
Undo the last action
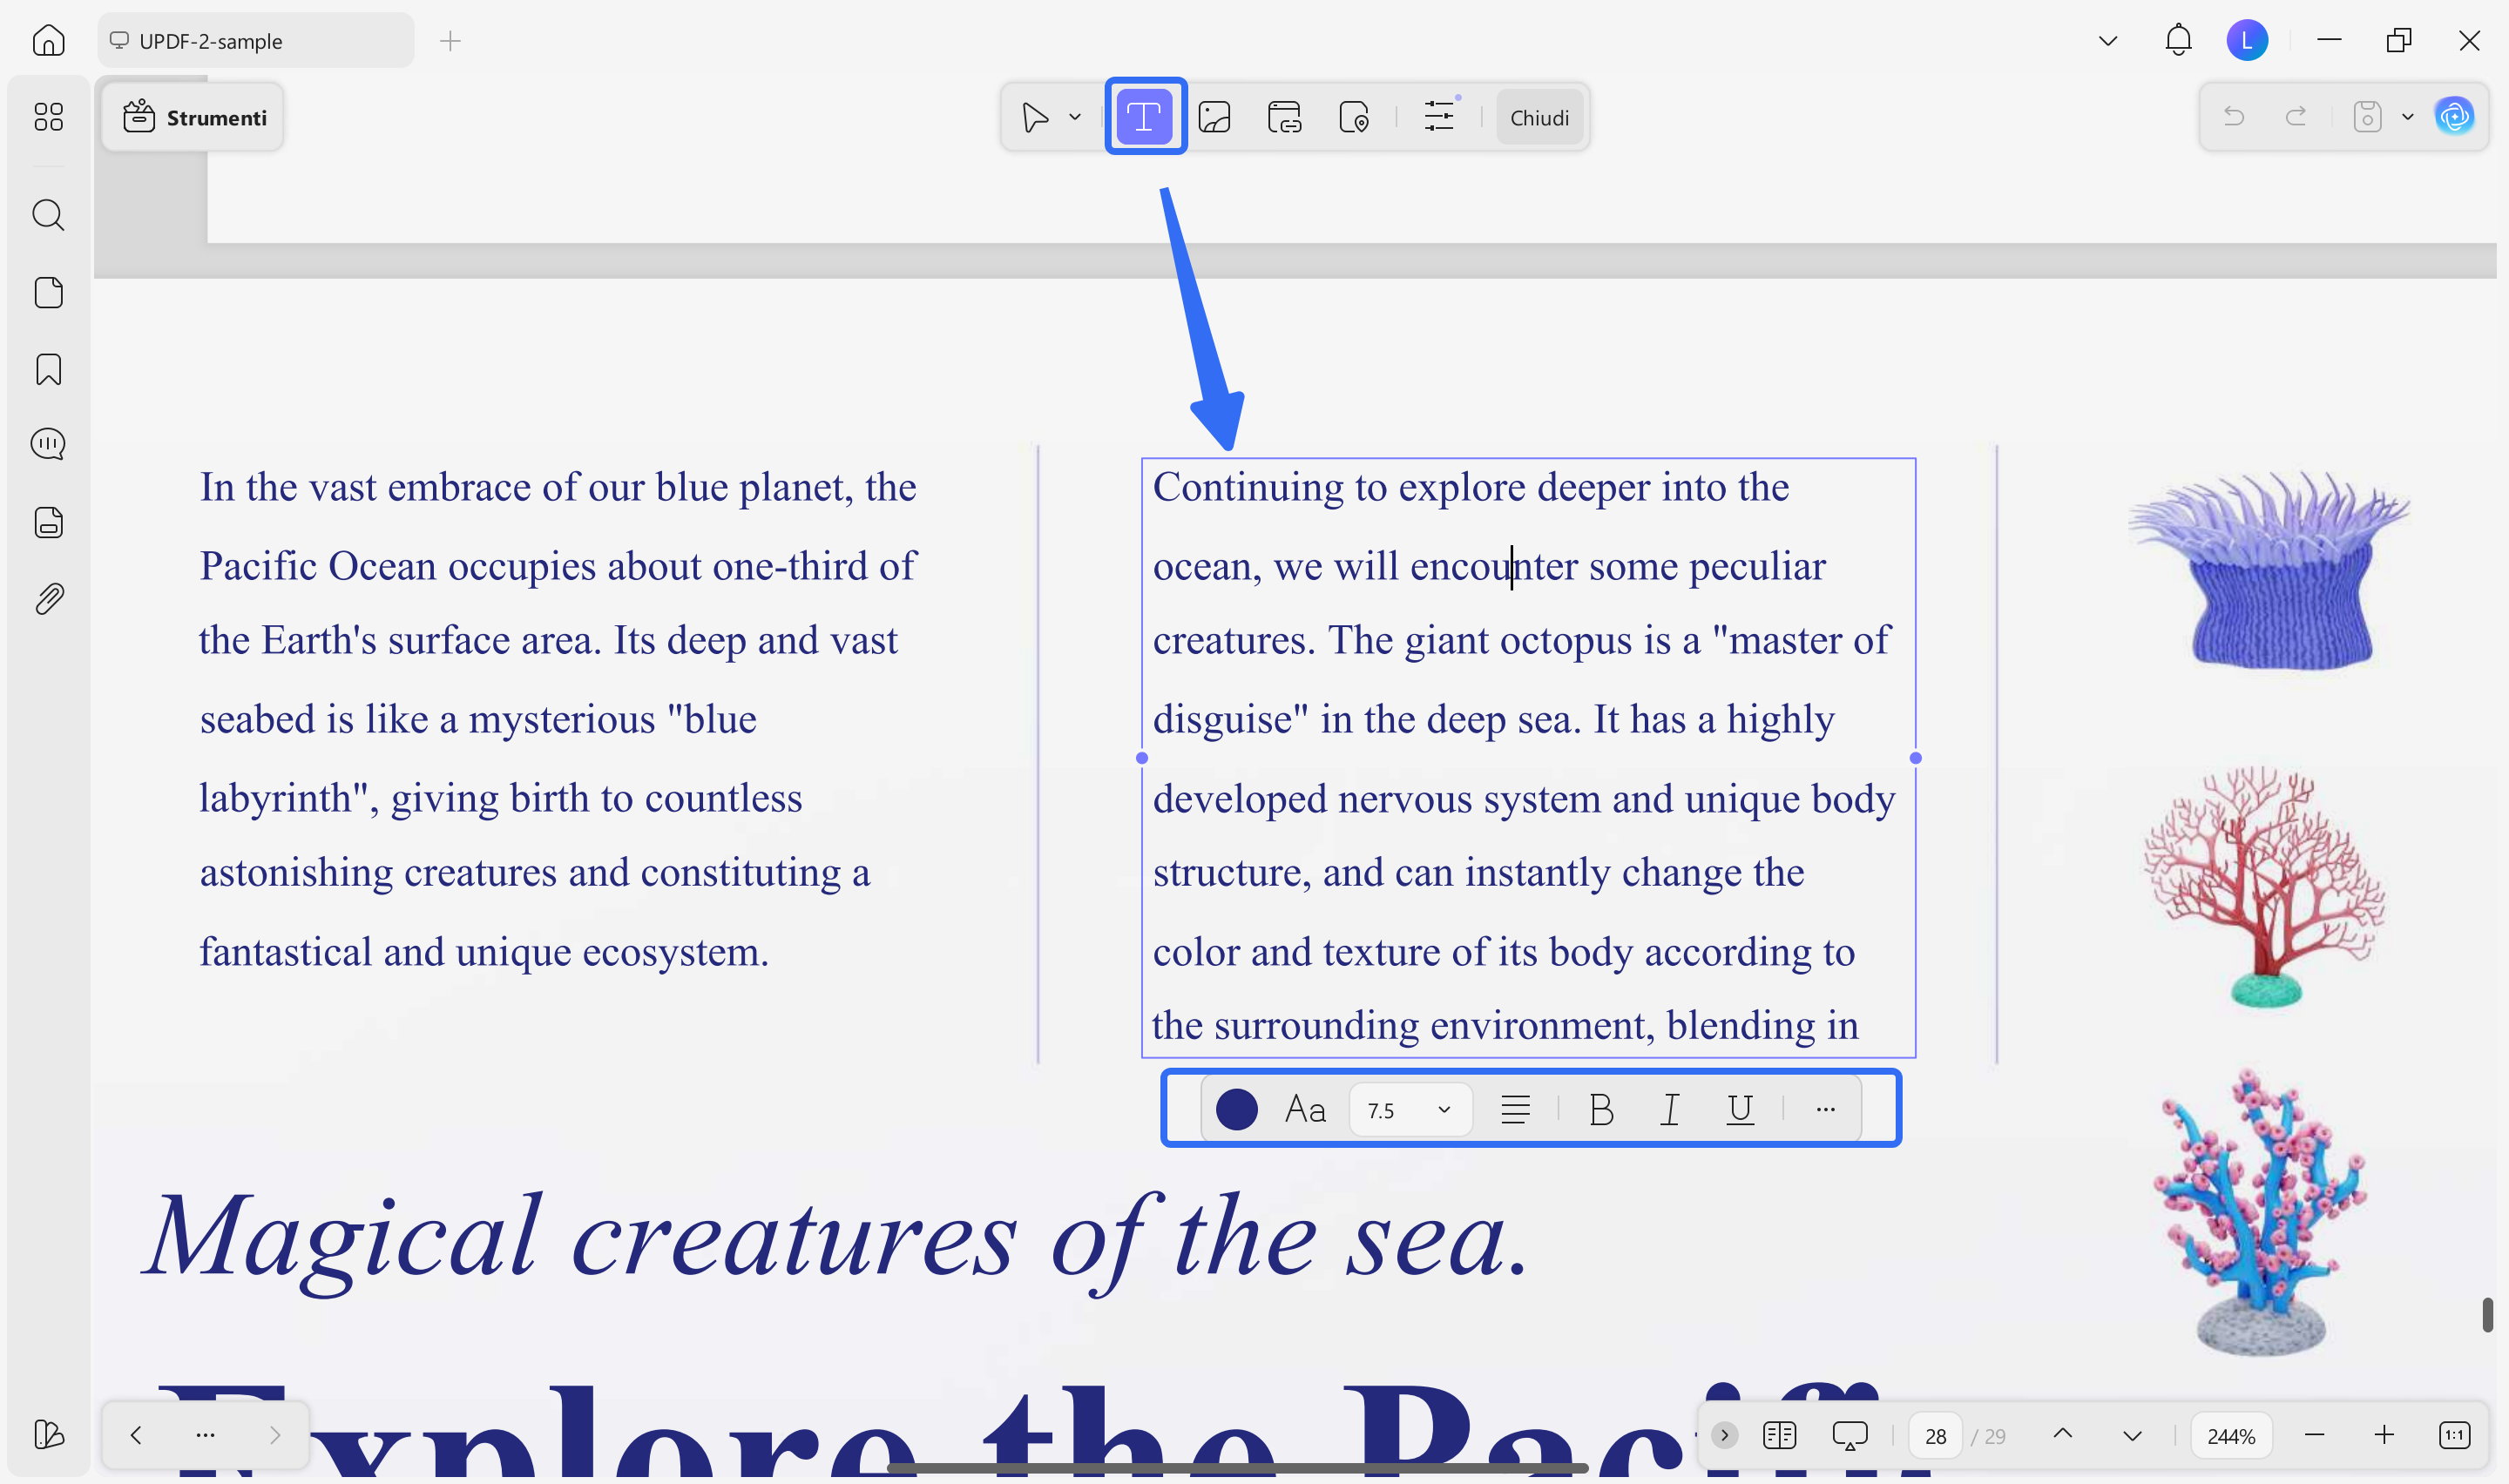click(x=2233, y=117)
